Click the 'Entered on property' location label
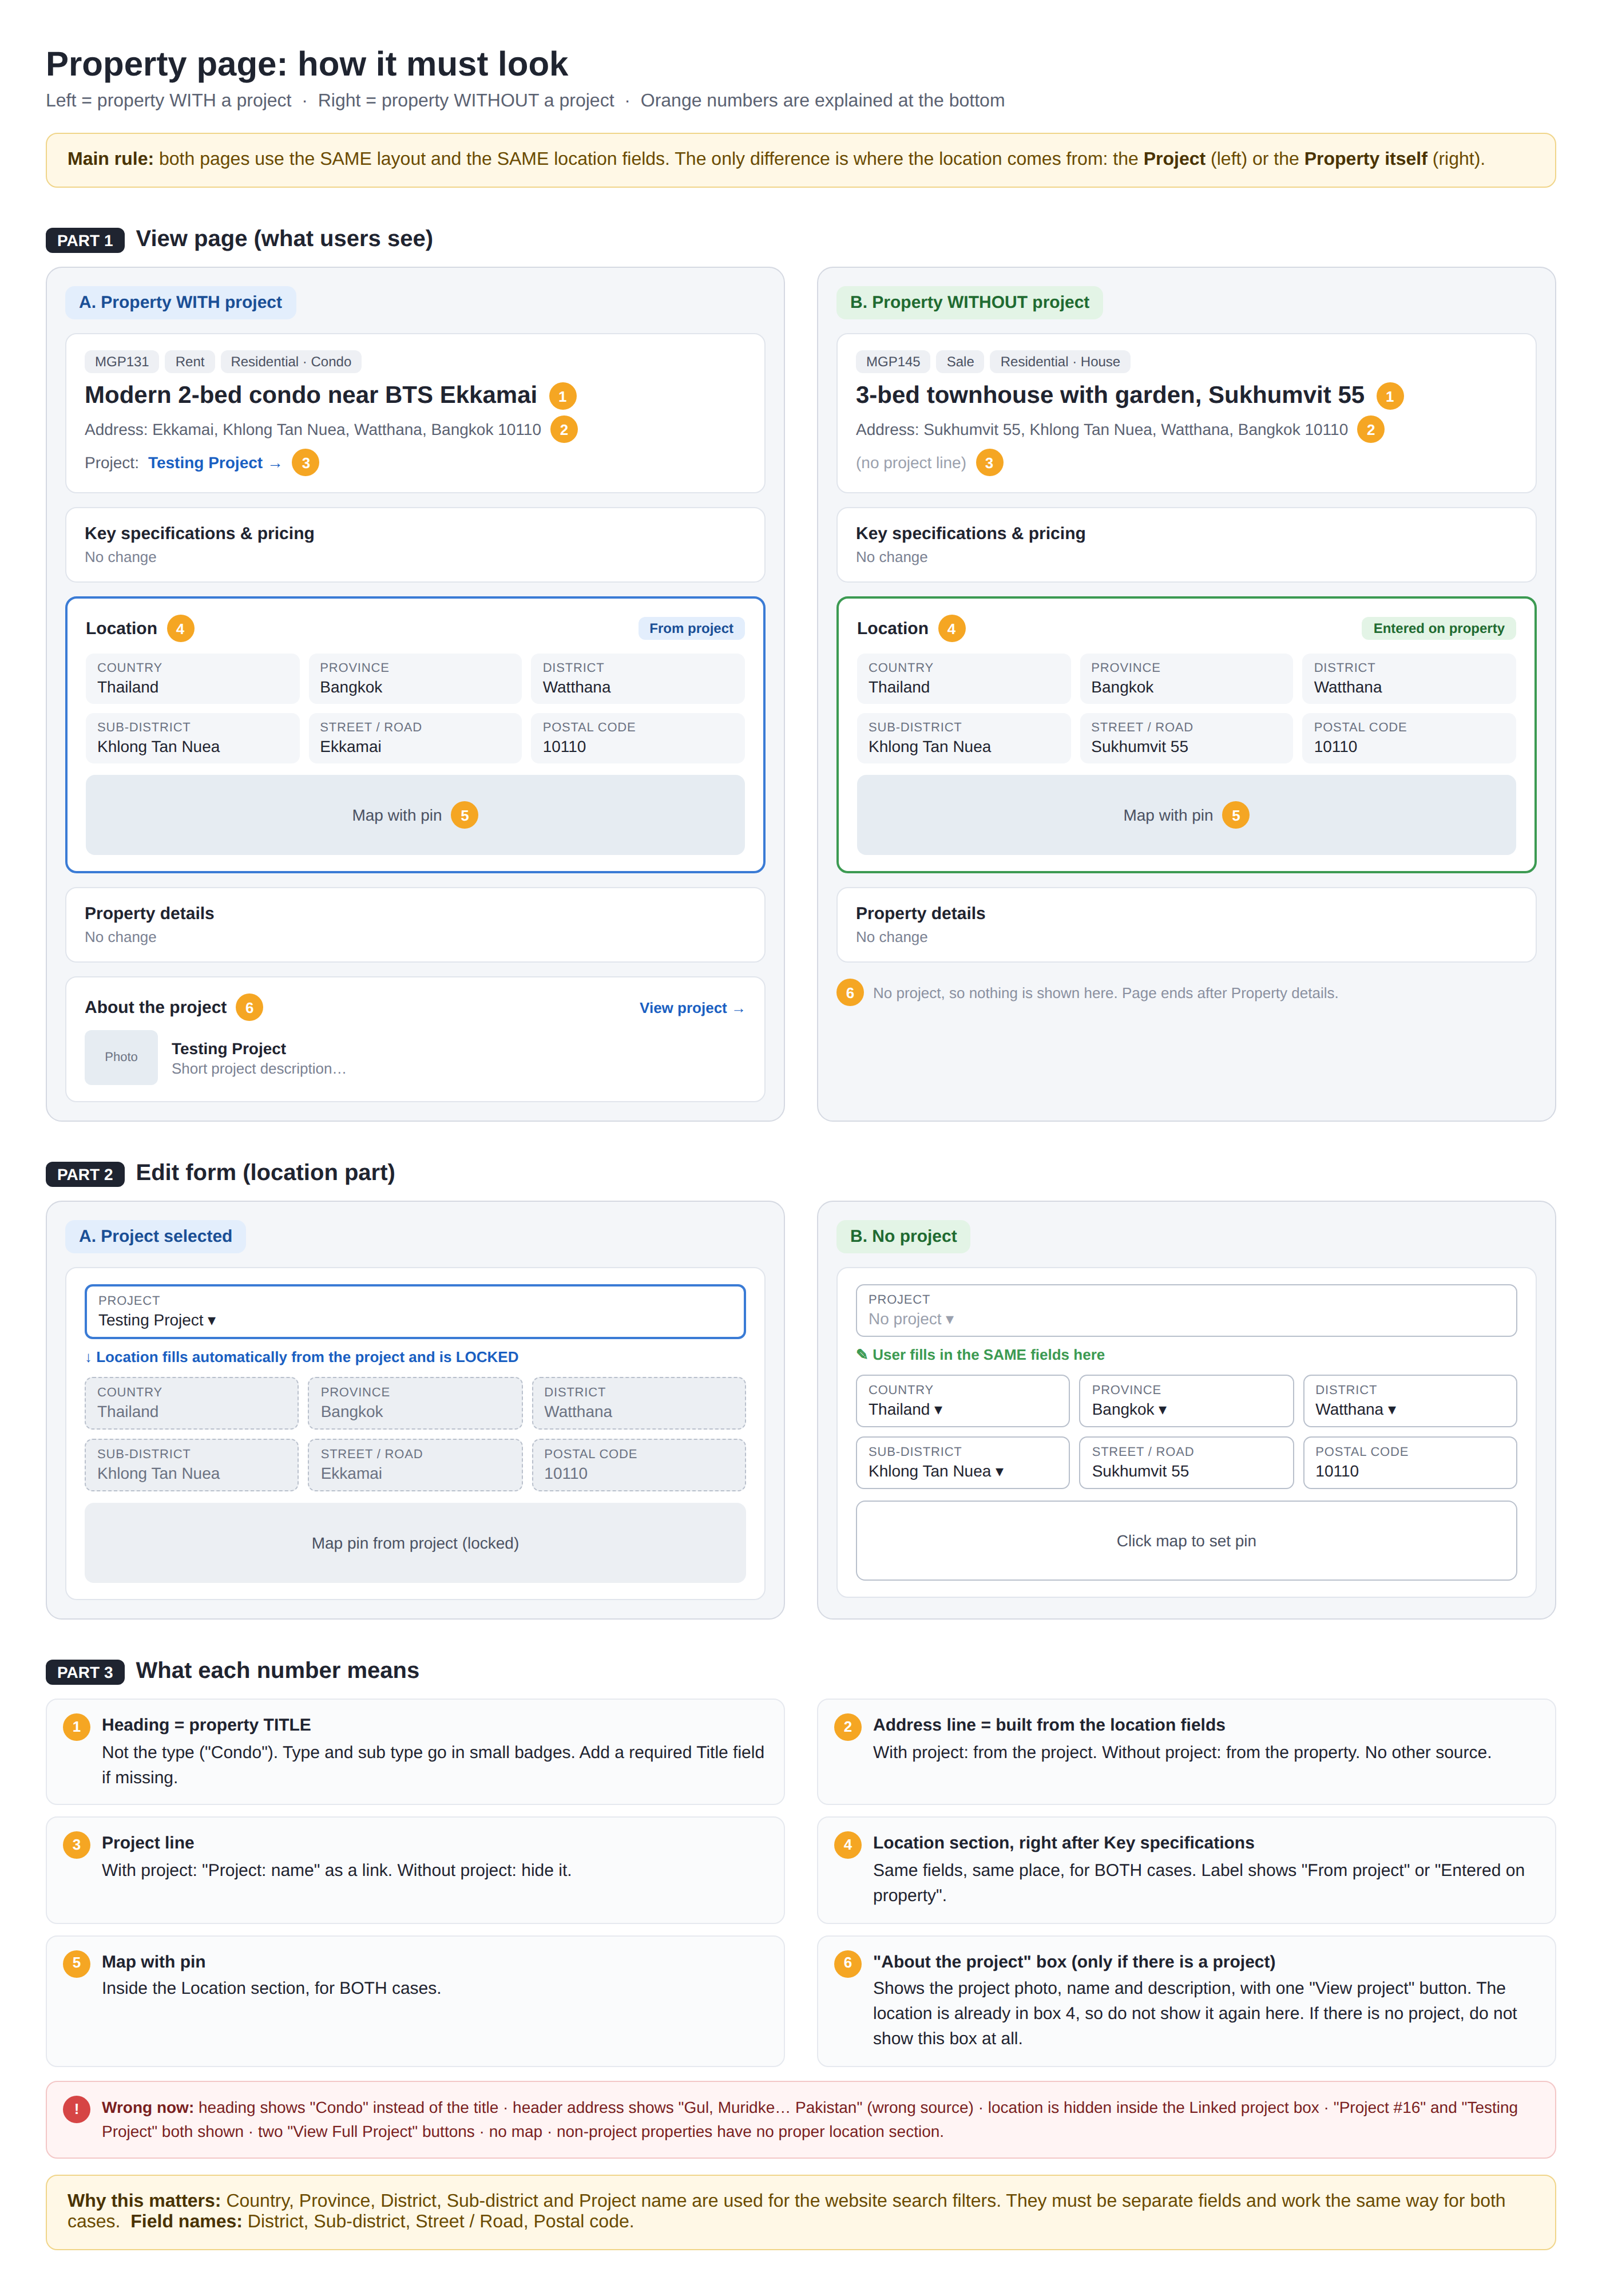 (1438, 628)
